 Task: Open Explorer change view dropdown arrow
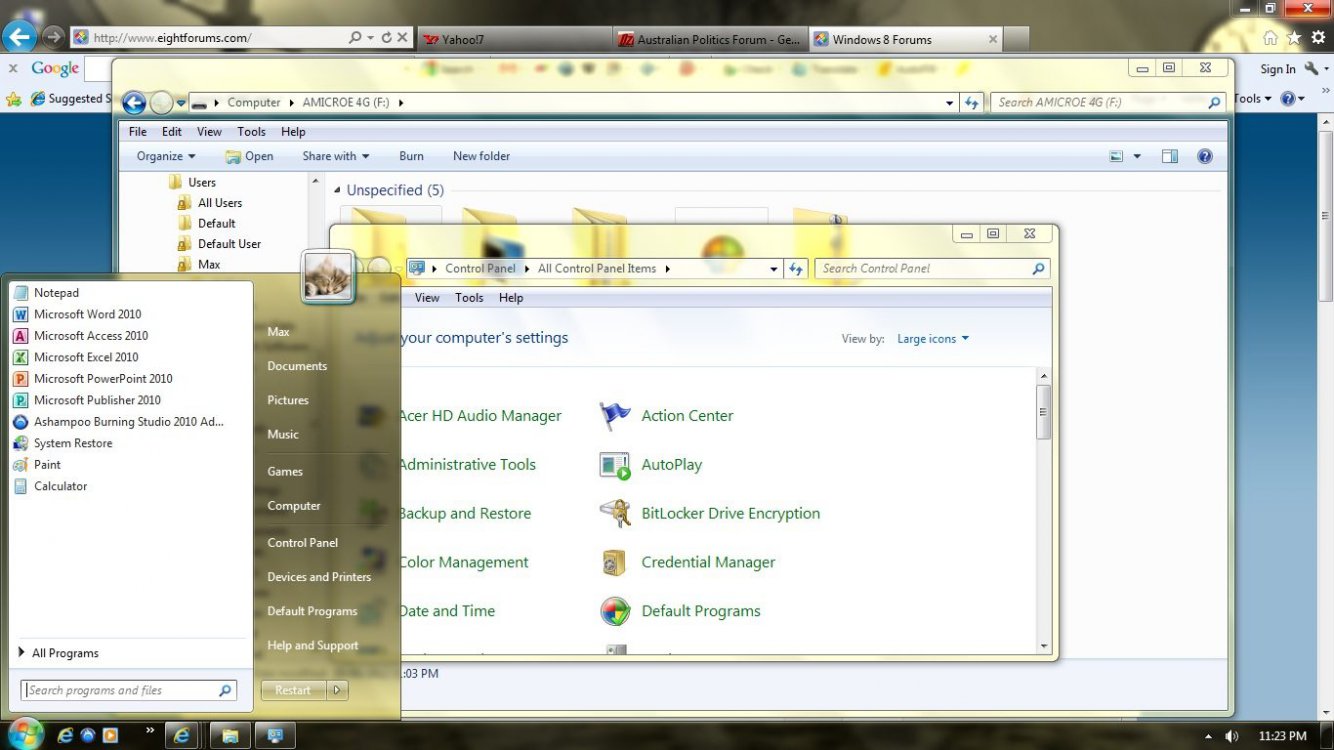pos(1137,157)
